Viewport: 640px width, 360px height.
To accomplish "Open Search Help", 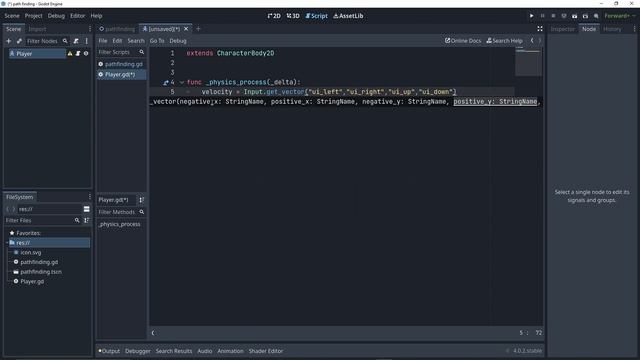I will click(x=504, y=41).
